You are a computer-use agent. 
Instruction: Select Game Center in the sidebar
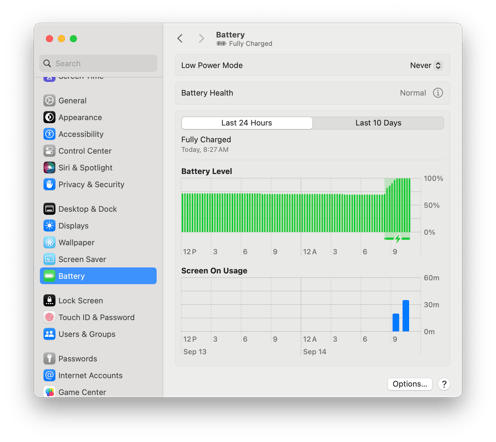tap(98, 391)
